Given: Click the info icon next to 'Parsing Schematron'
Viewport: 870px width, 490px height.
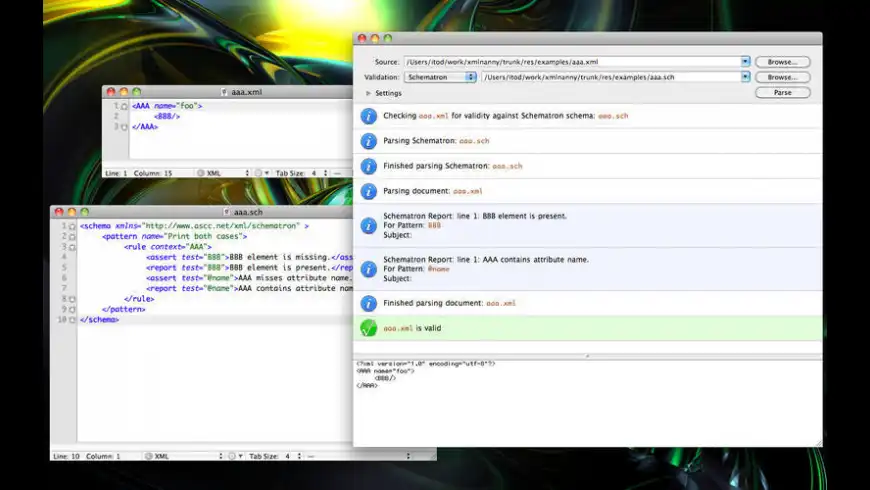Looking at the screenshot, I should click(x=368, y=141).
